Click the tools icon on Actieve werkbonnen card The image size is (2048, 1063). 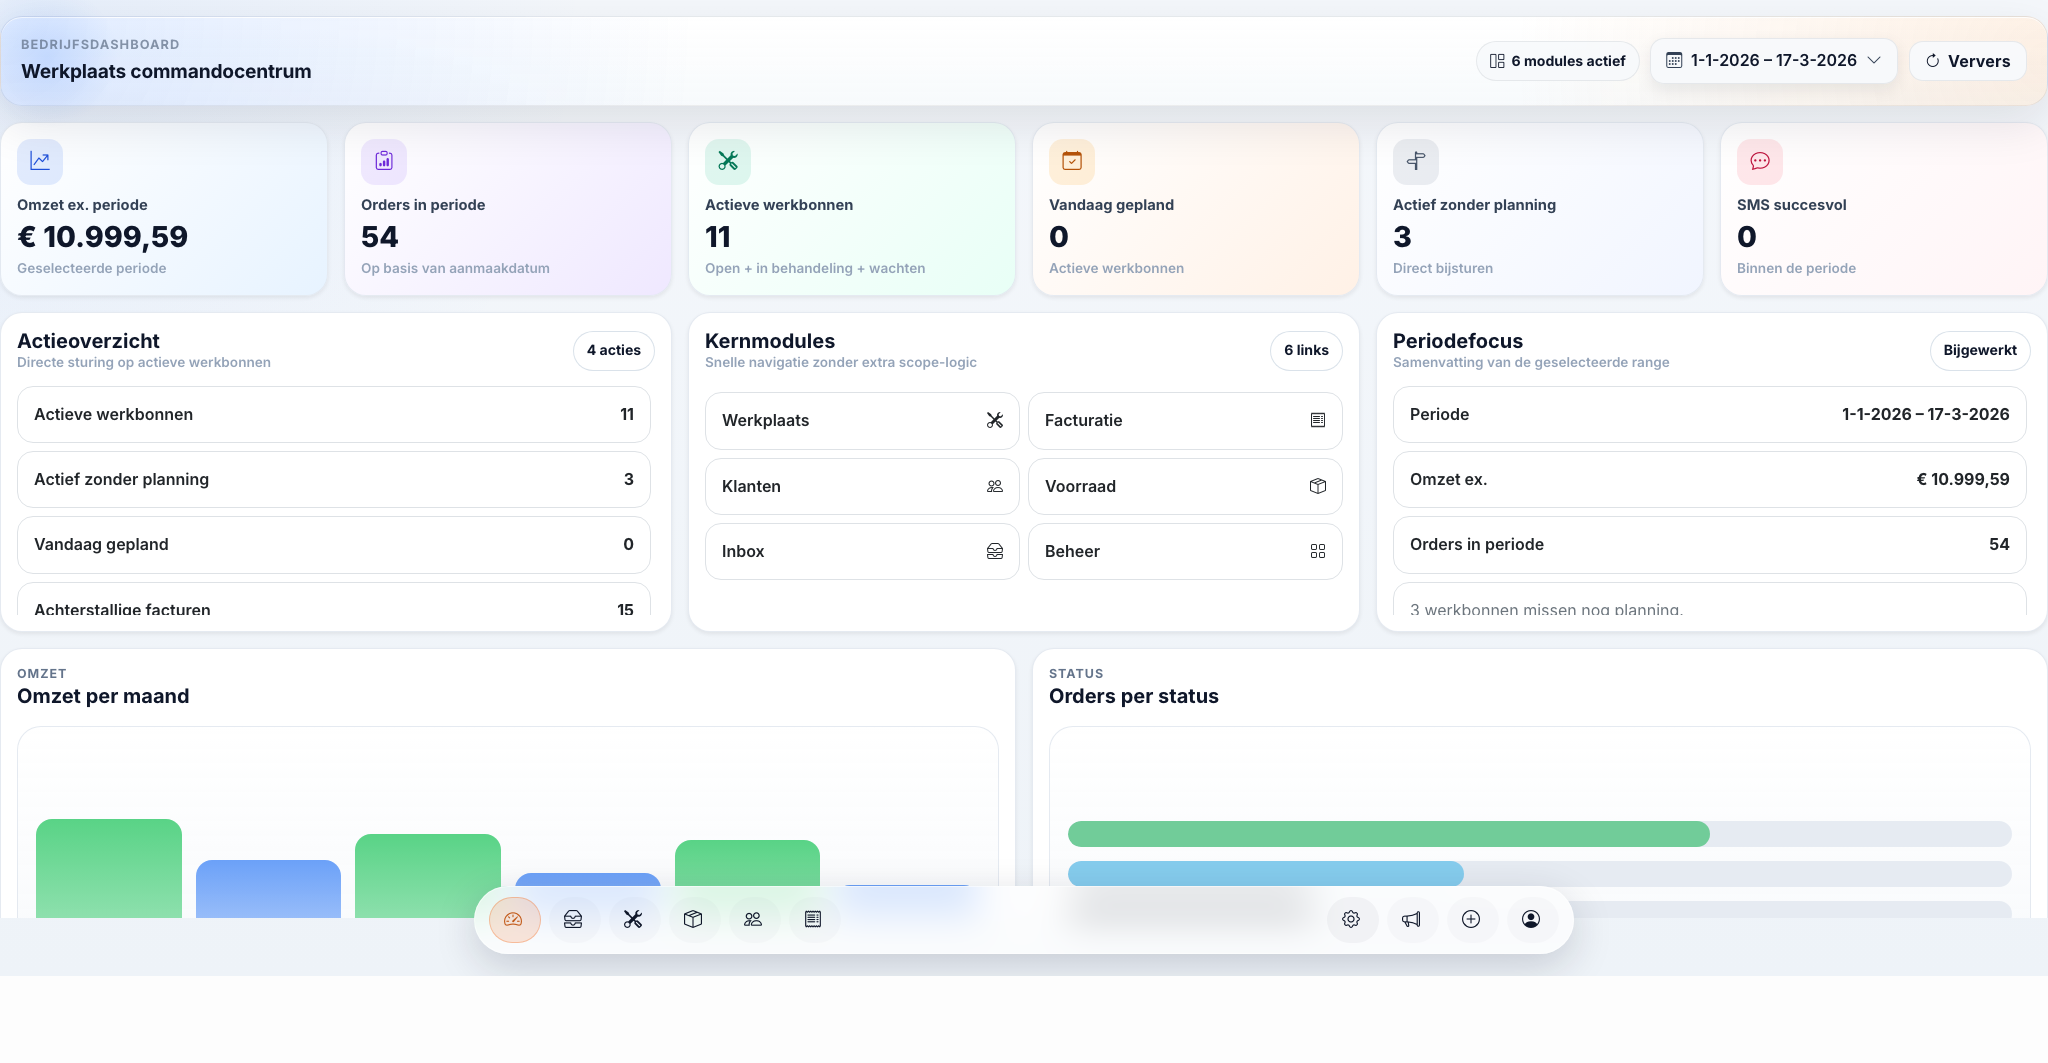[728, 161]
